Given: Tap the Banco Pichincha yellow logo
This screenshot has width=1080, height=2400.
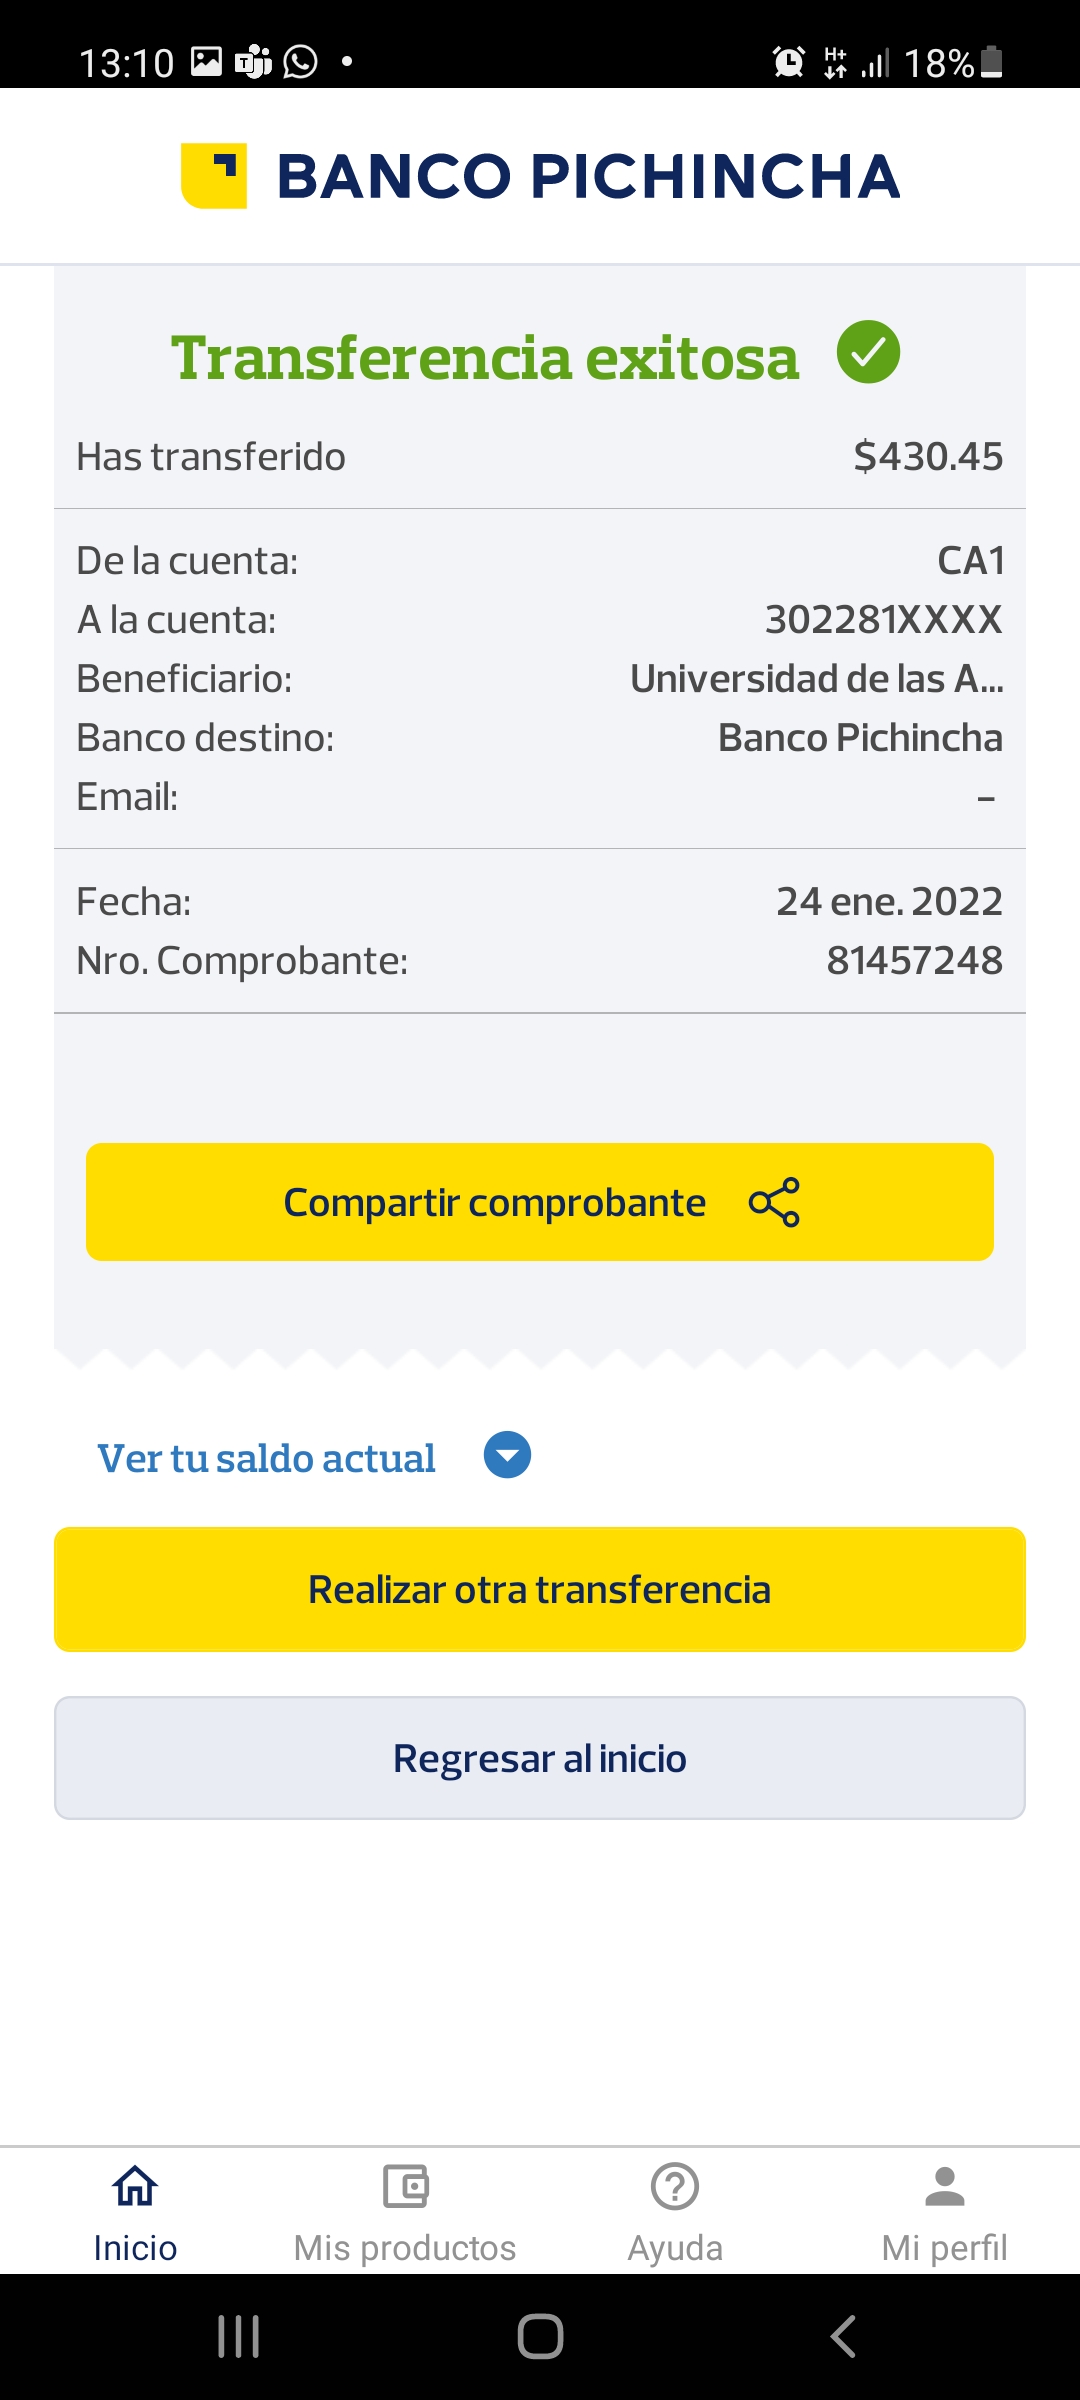Looking at the screenshot, I should coord(214,176).
